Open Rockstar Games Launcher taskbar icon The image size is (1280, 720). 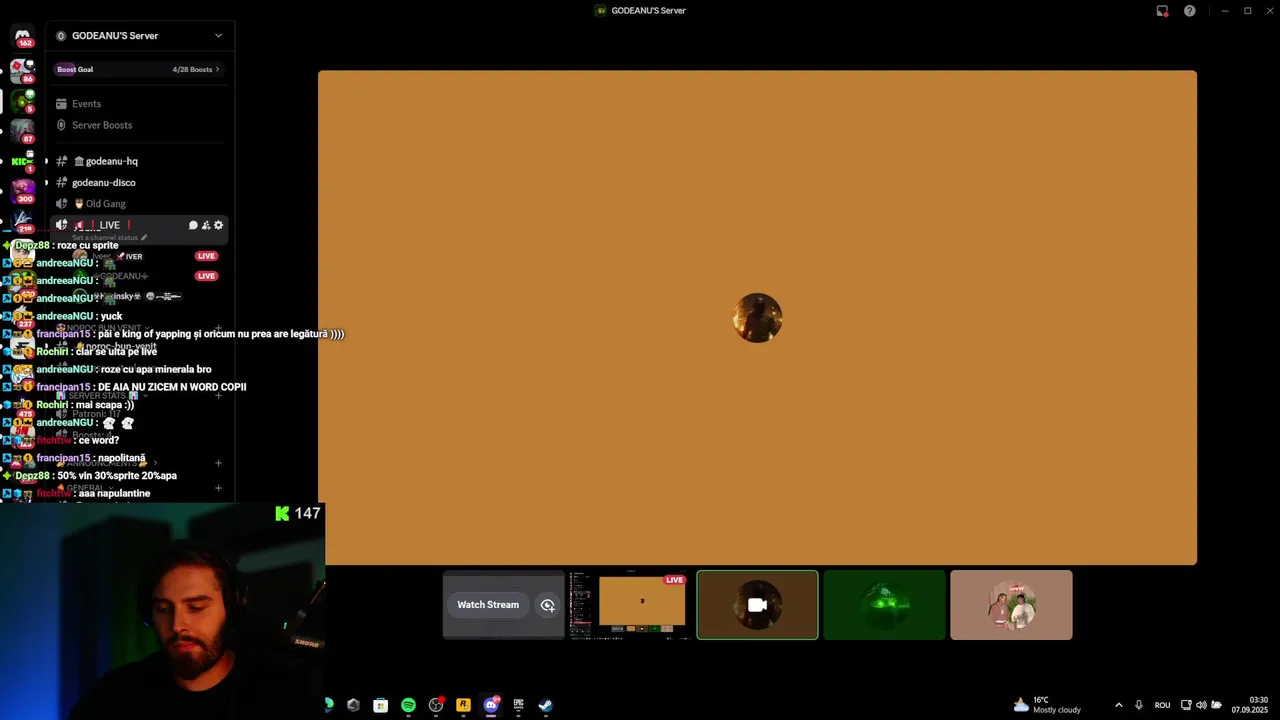click(463, 705)
